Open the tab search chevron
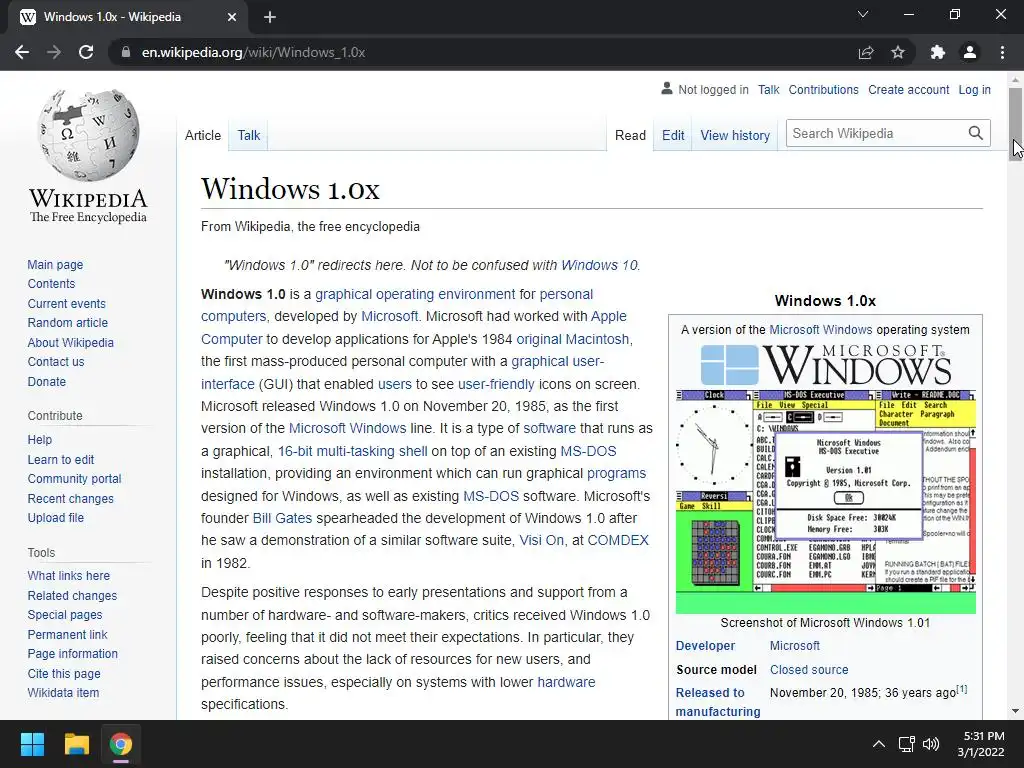The image size is (1024, 768). point(863,14)
